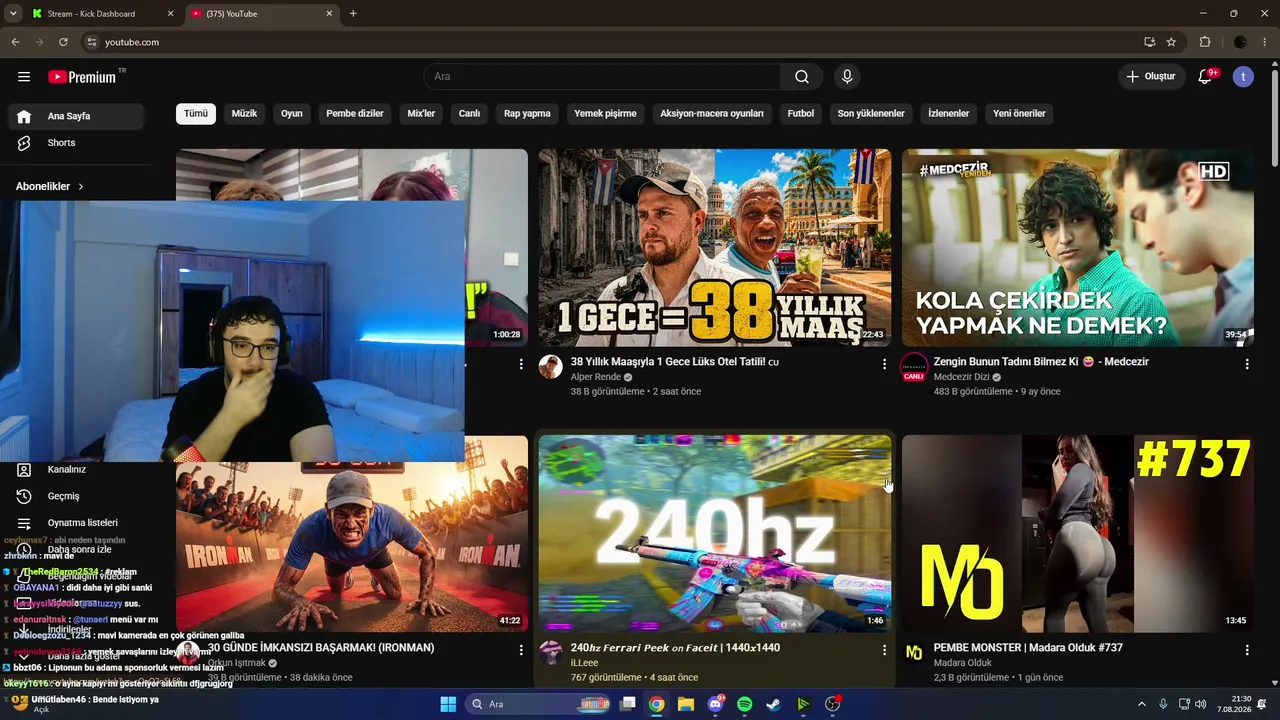Go to Ana Sayfa in the sidebar
Screen dimensions: 1280x720
(76, 116)
